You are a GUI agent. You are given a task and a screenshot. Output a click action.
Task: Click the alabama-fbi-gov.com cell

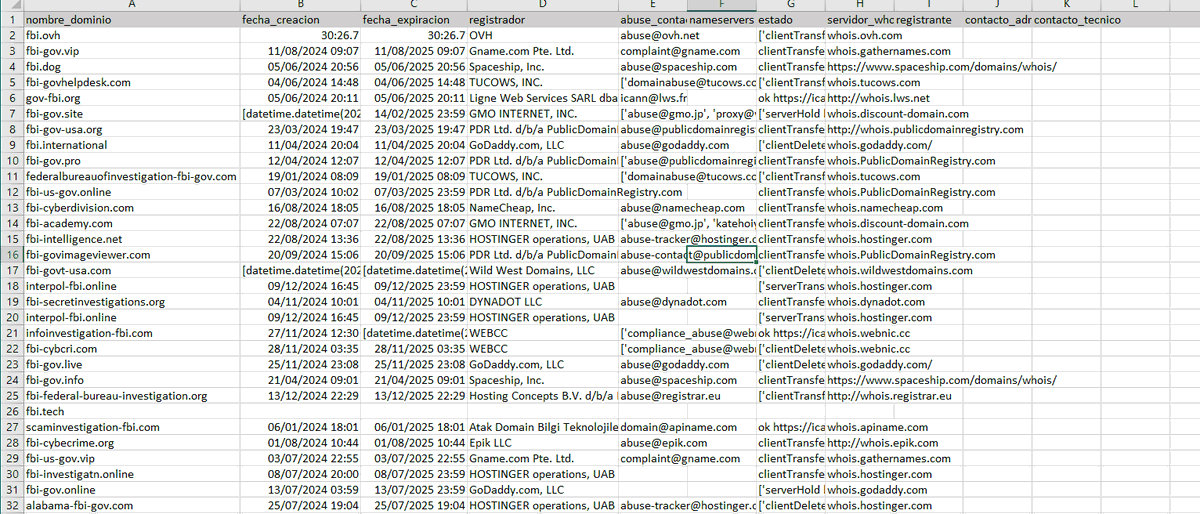coord(131,506)
